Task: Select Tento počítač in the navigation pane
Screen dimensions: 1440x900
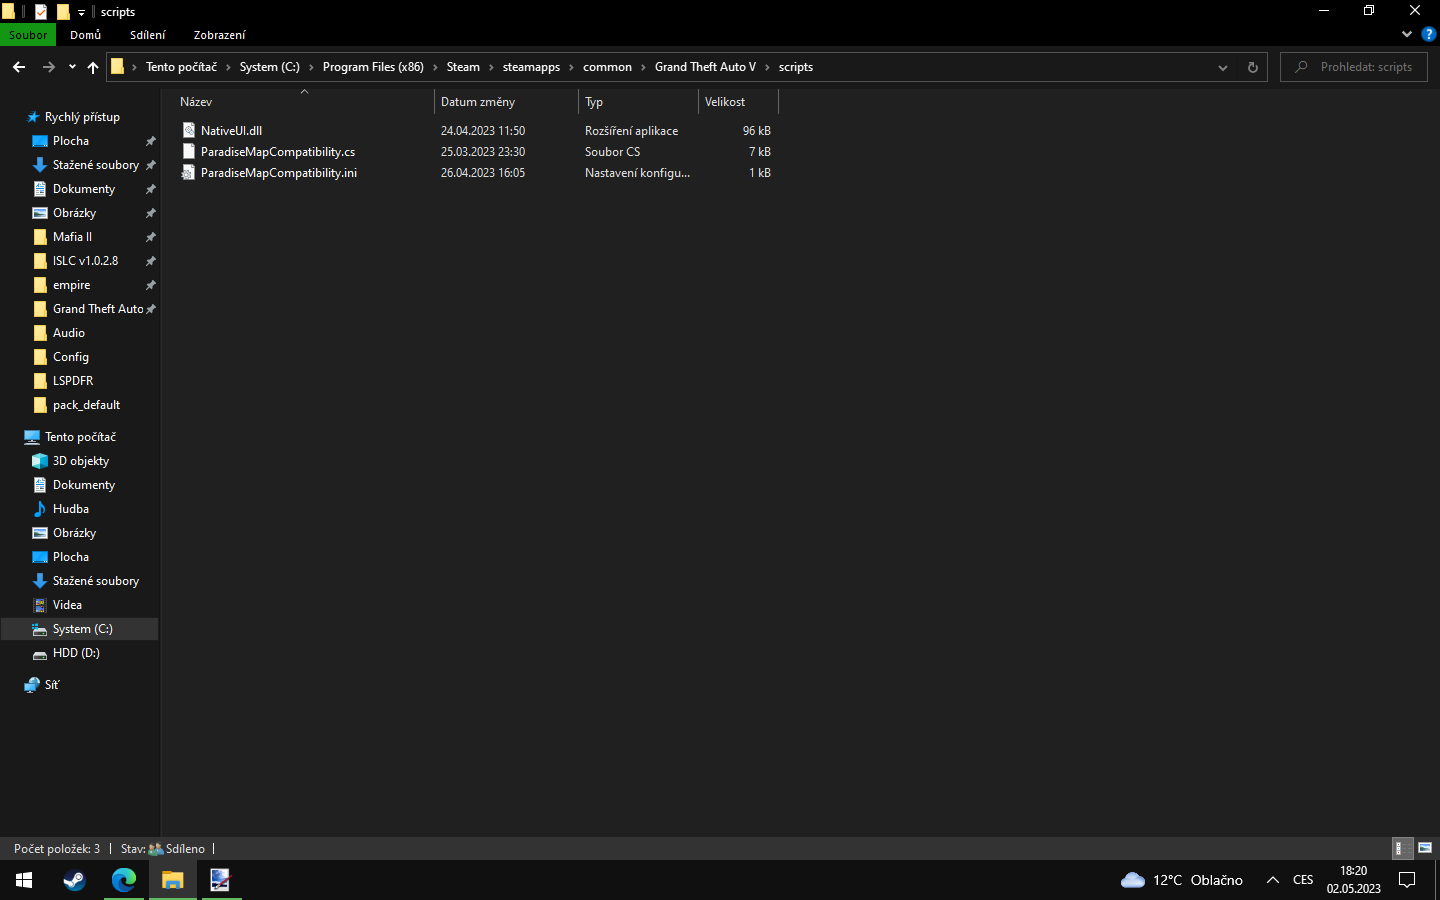Action: pos(80,437)
